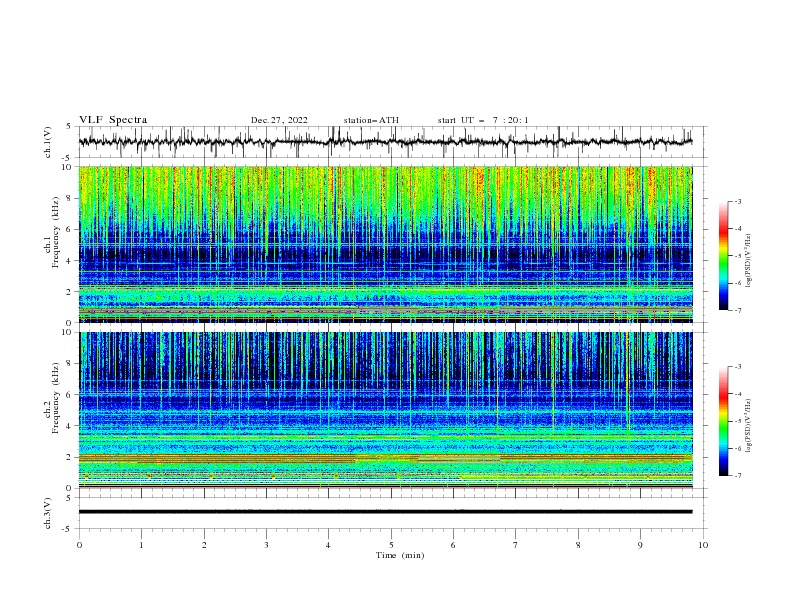Click the "ch.3(V)" axis label
The image size is (792, 612).
pos(48,514)
